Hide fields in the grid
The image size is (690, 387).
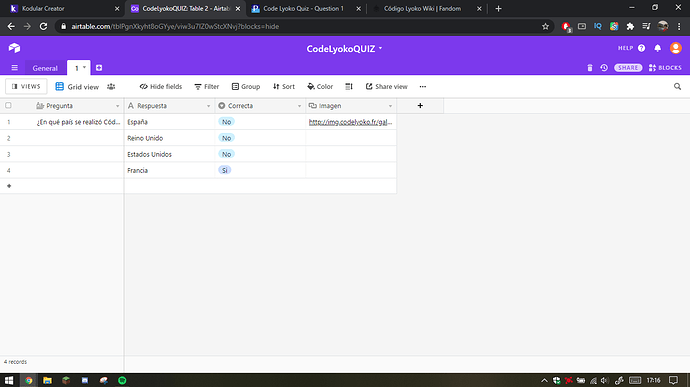(161, 87)
